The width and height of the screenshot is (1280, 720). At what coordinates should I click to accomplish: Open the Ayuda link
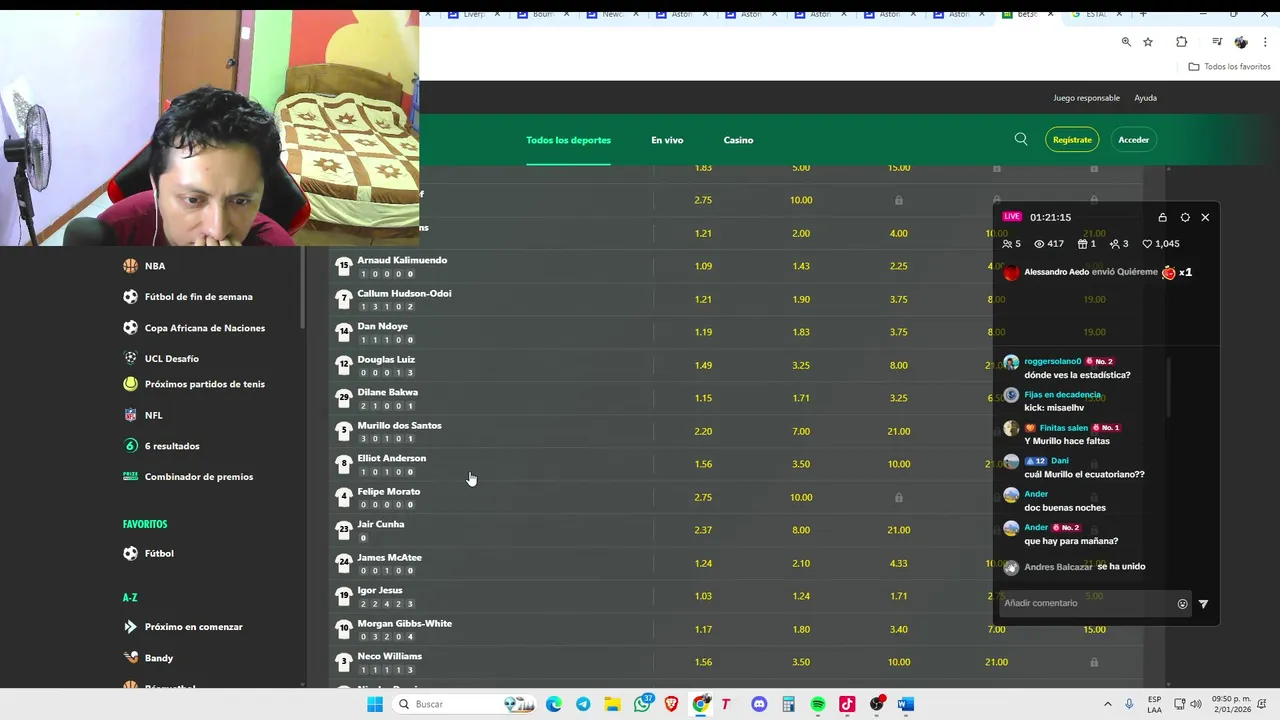[x=1145, y=98]
